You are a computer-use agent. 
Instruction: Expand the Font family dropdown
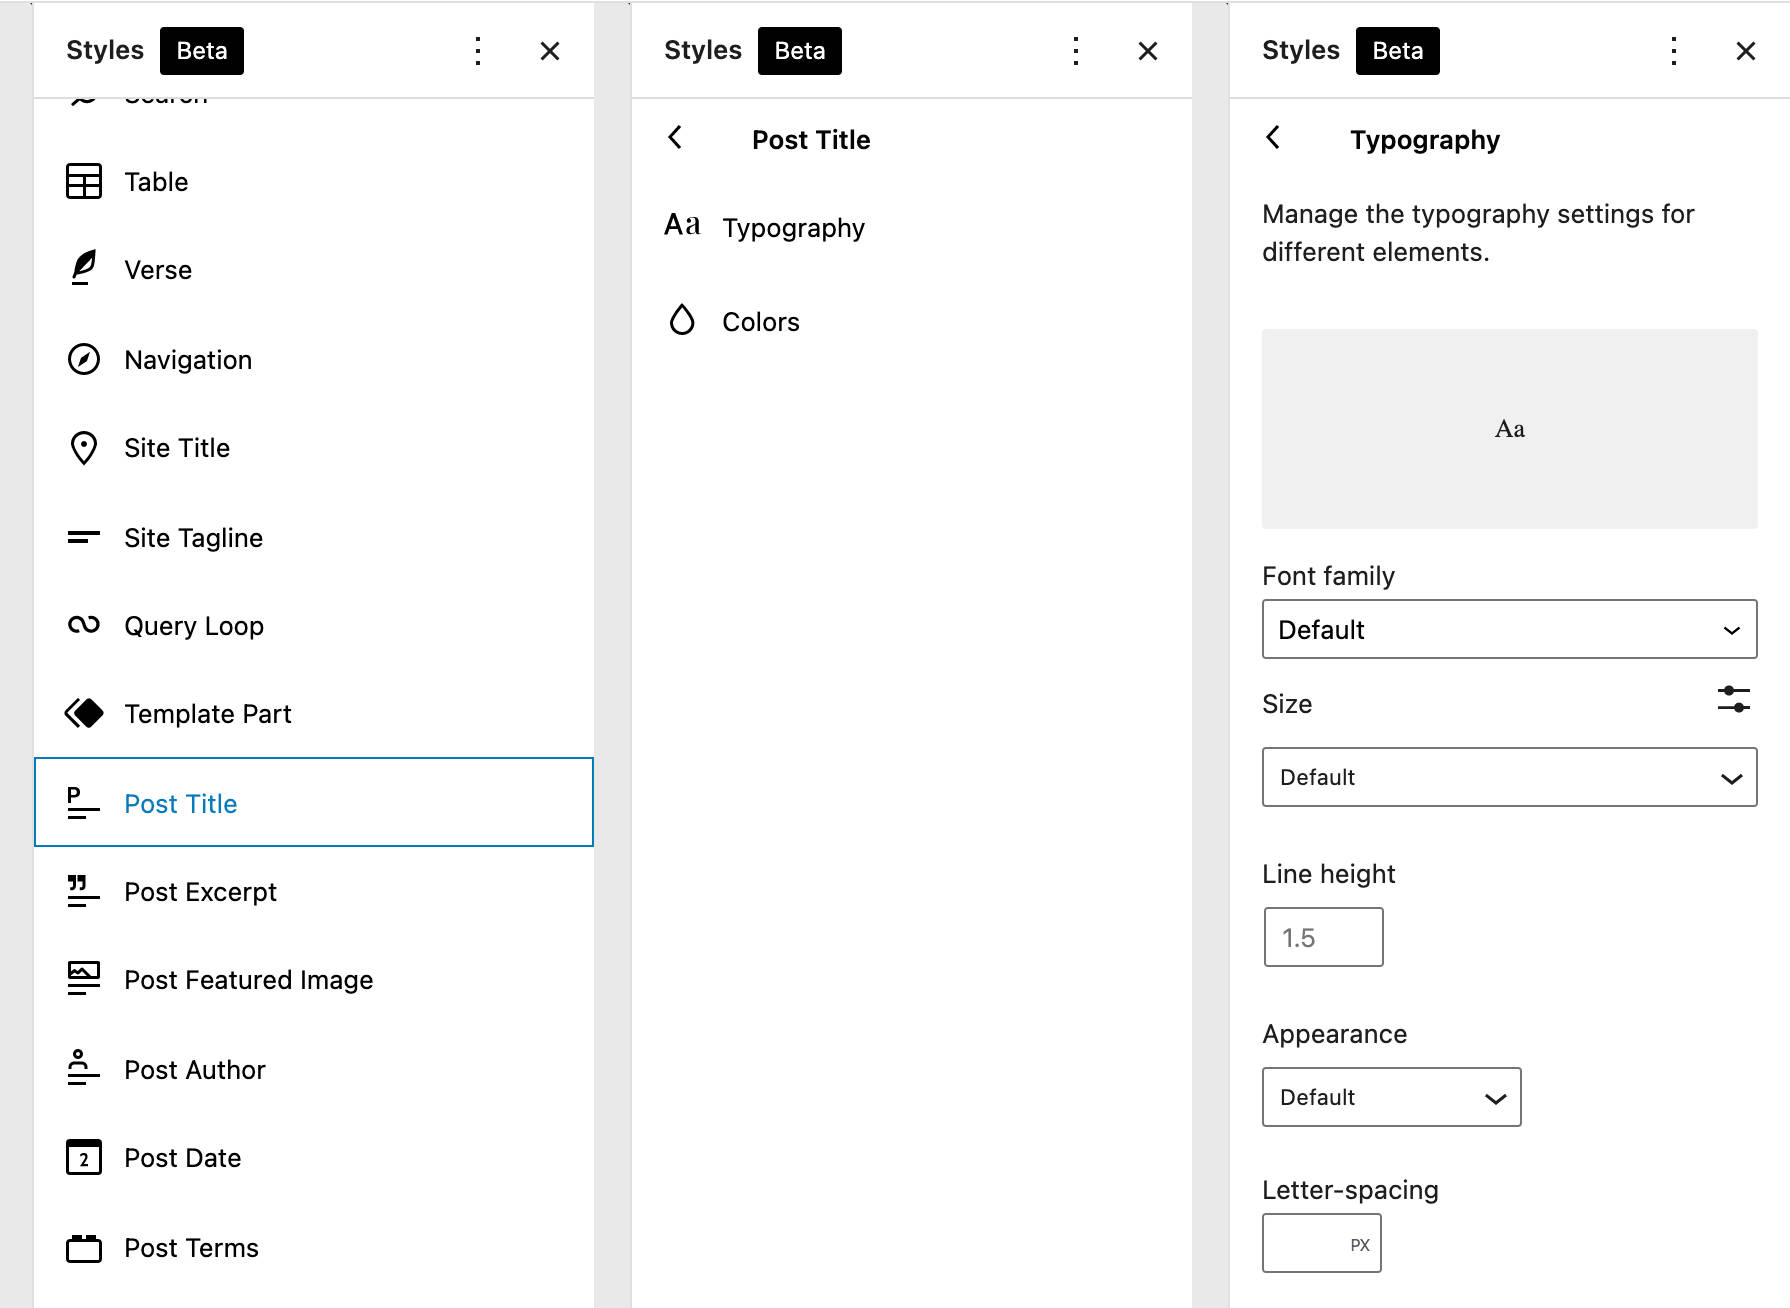(x=1508, y=629)
